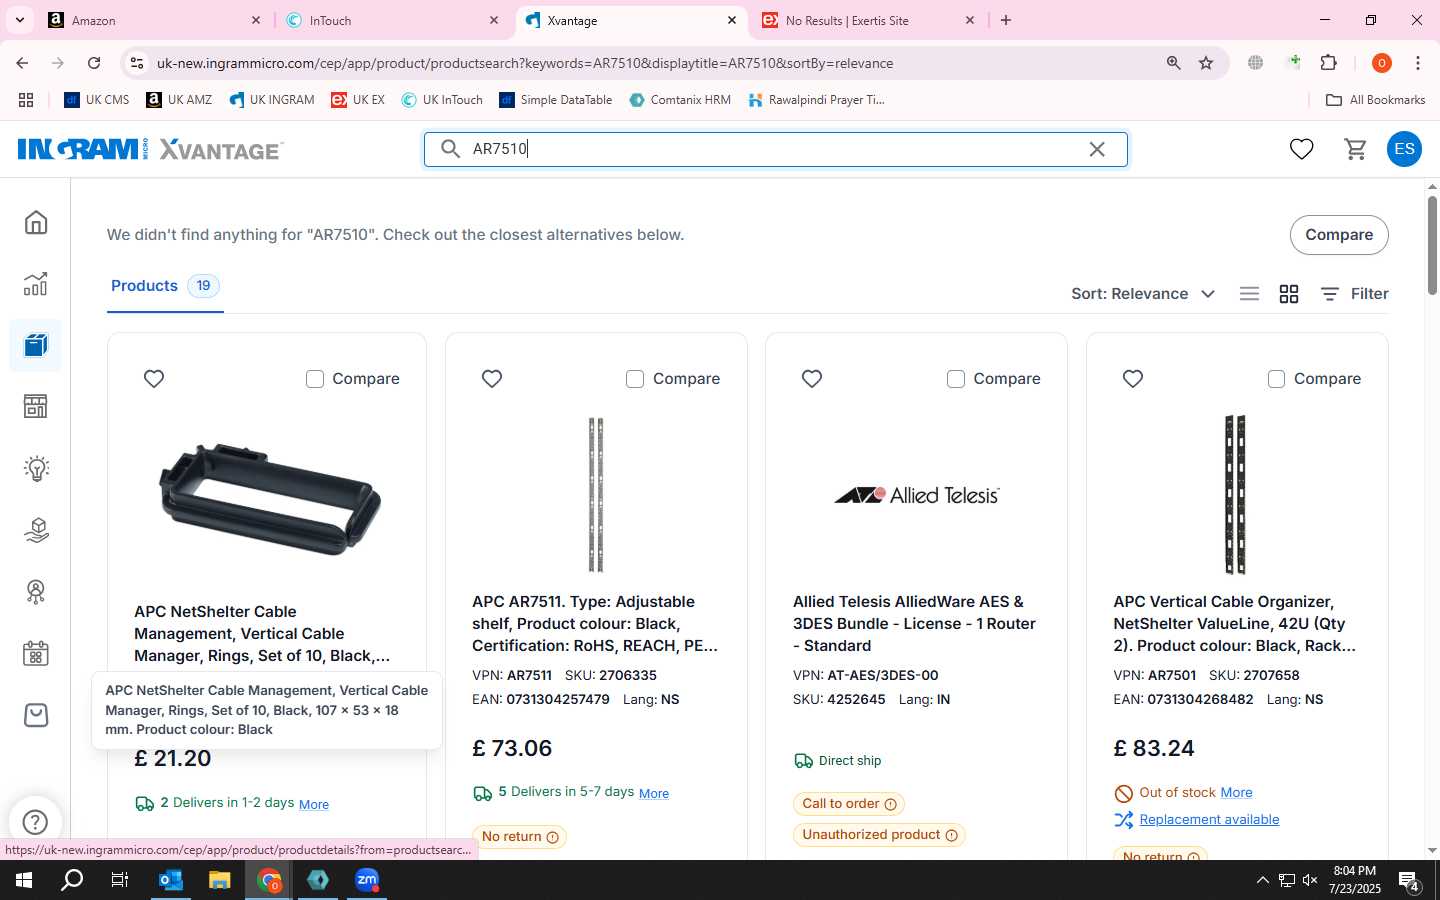Open APC AR7511 Adjustable shelf product title

(x=595, y=624)
